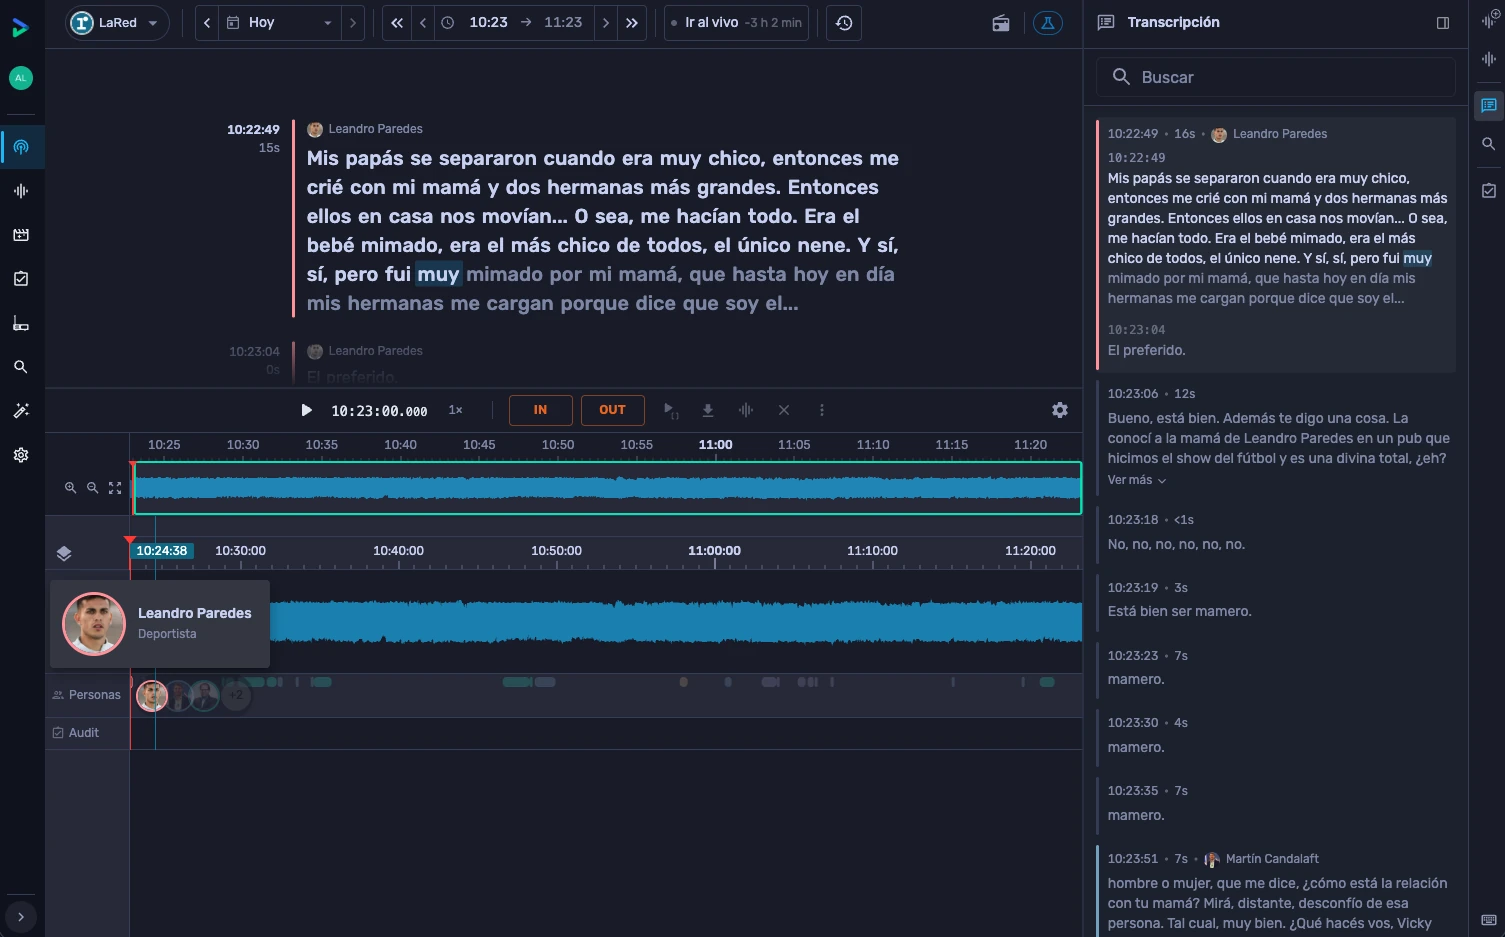Open the magic wand tool in sidebar

(21, 411)
